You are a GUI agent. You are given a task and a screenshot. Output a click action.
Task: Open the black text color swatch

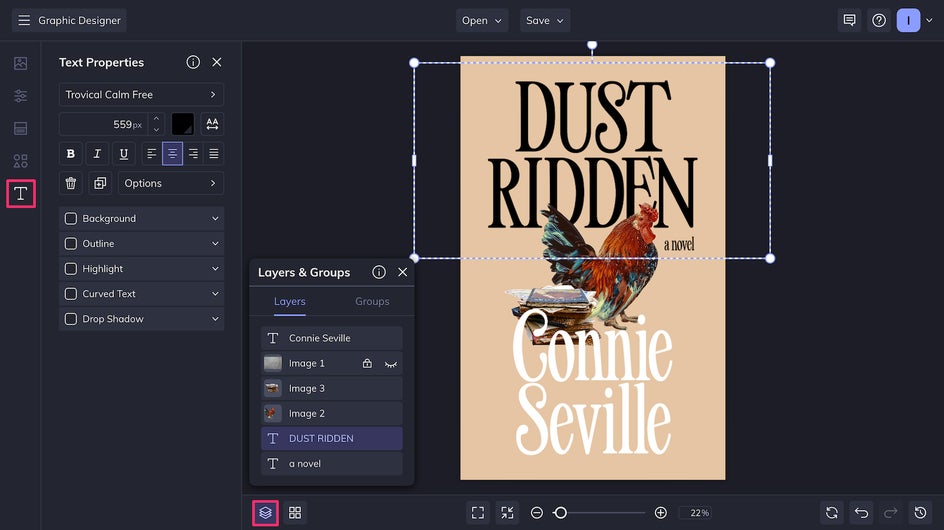tap(183, 124)
